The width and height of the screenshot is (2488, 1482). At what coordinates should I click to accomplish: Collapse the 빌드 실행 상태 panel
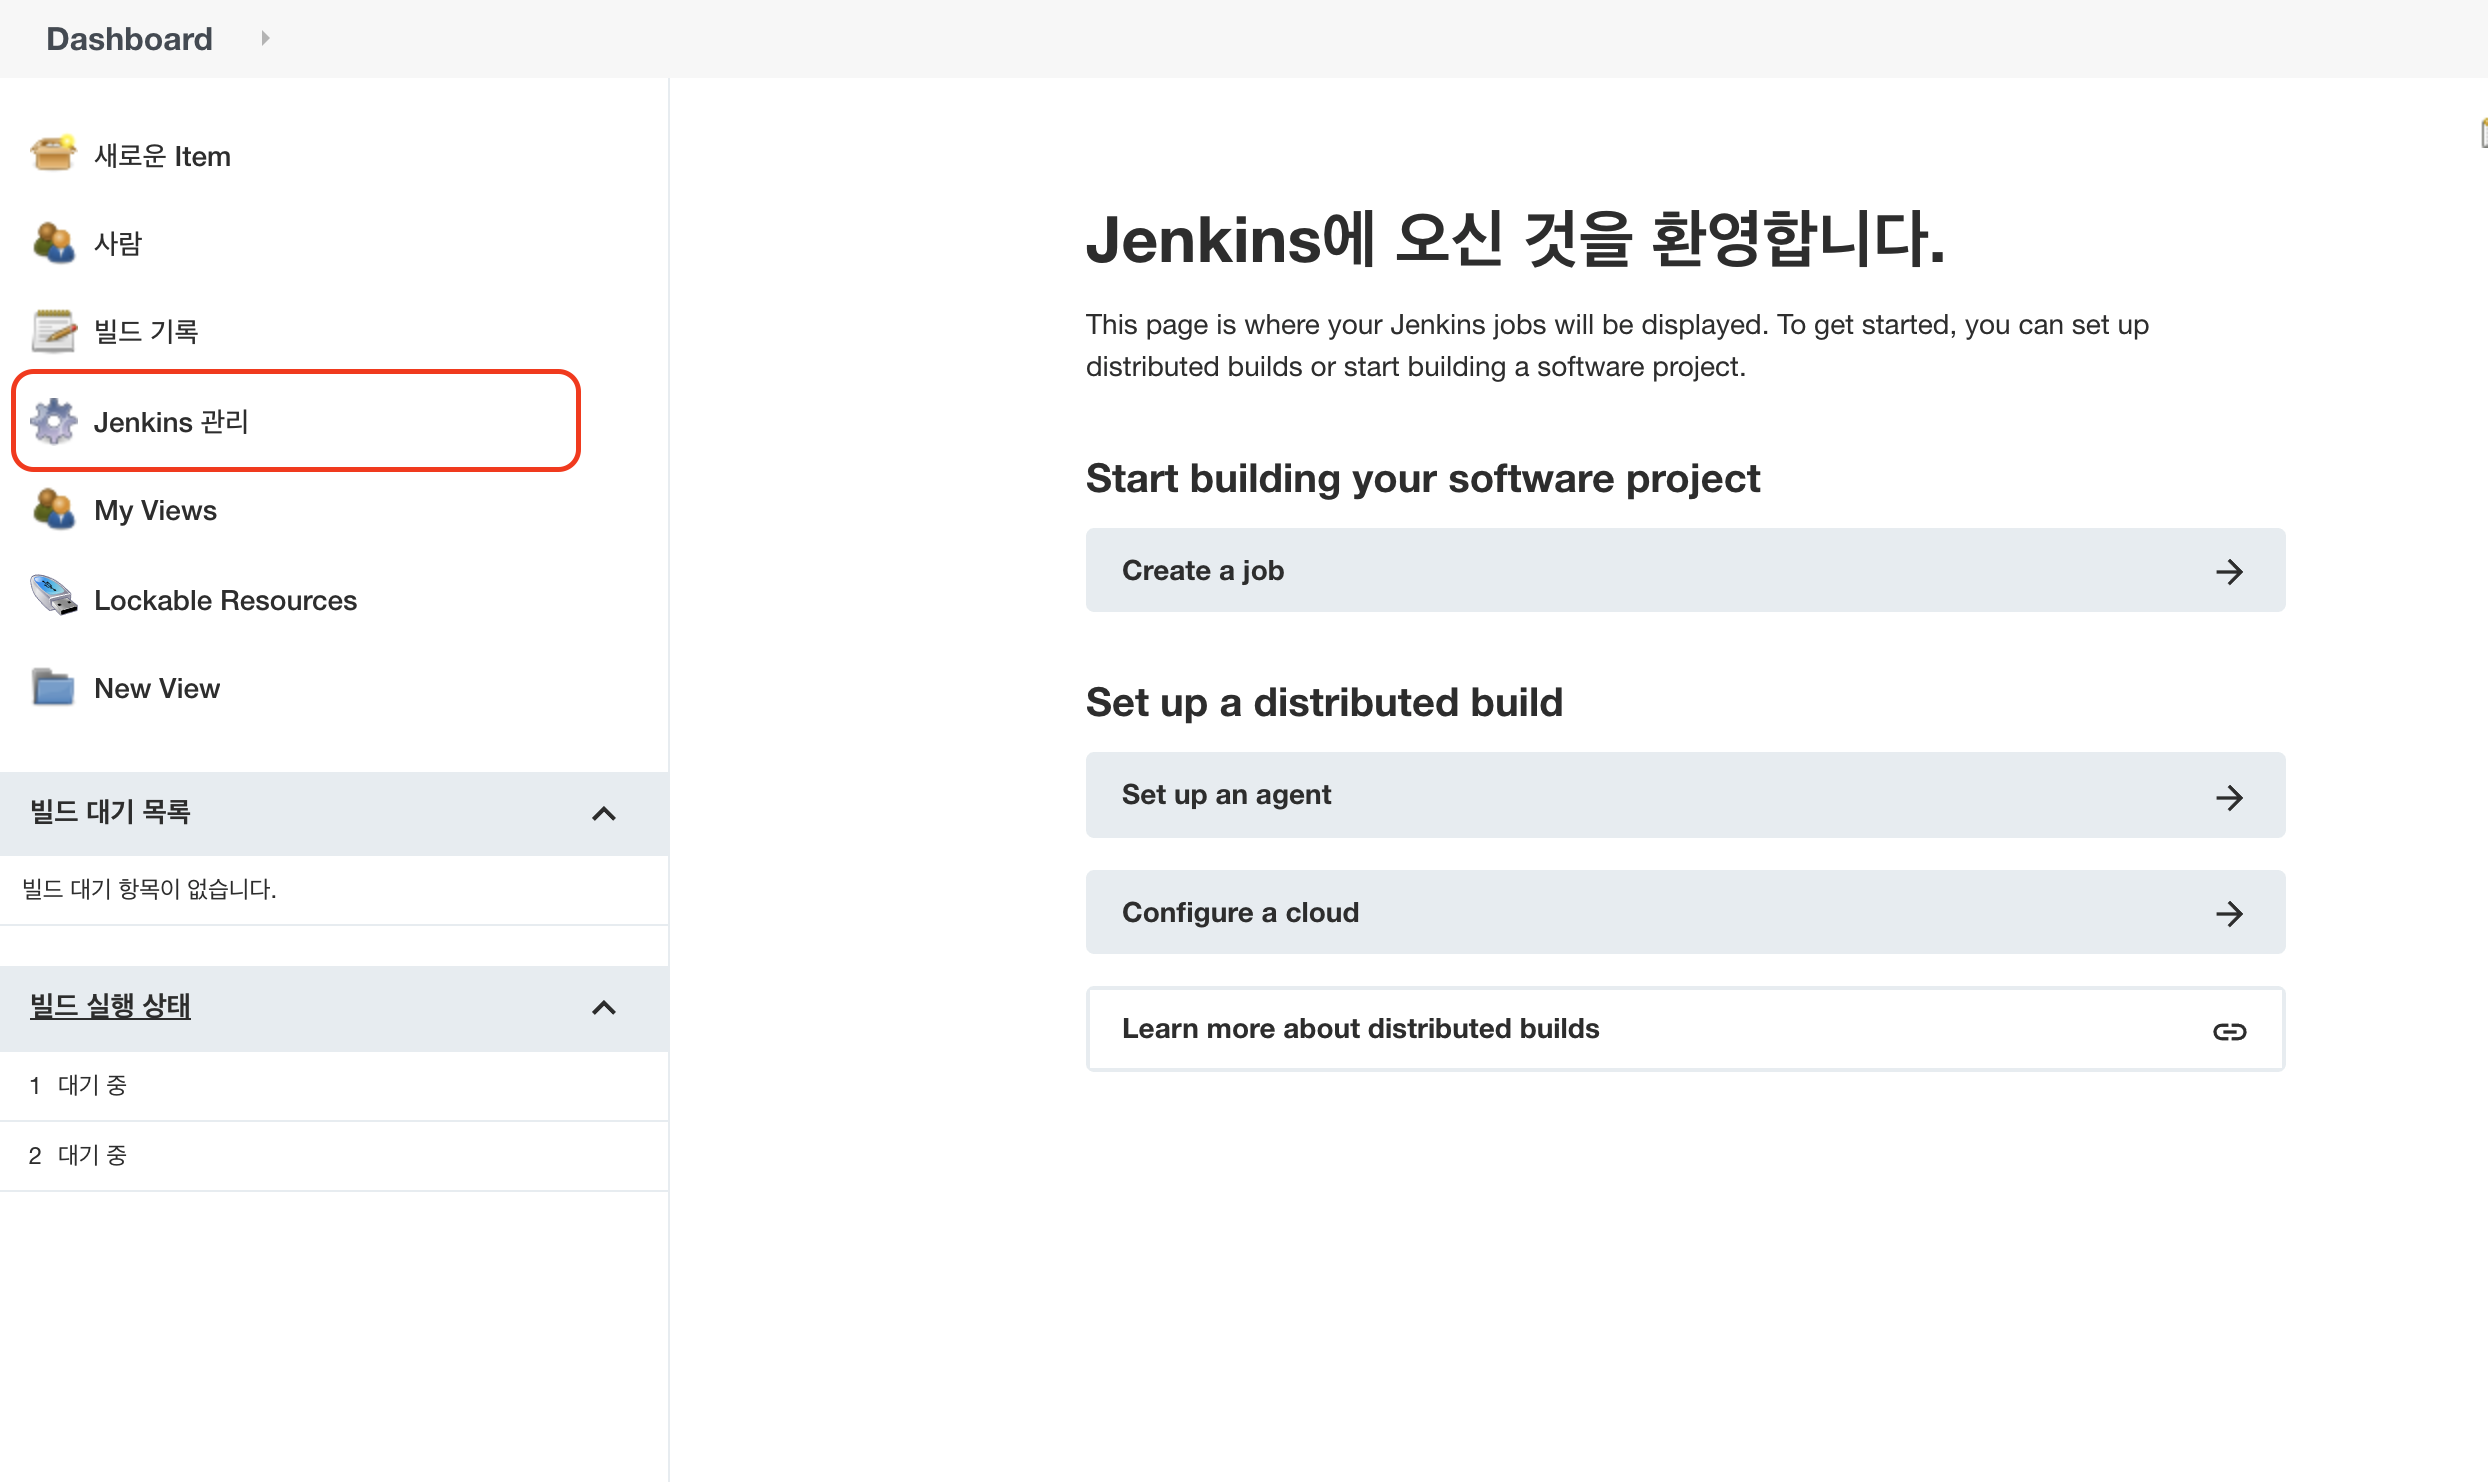pyautogui.click(x=603, y=1007)
